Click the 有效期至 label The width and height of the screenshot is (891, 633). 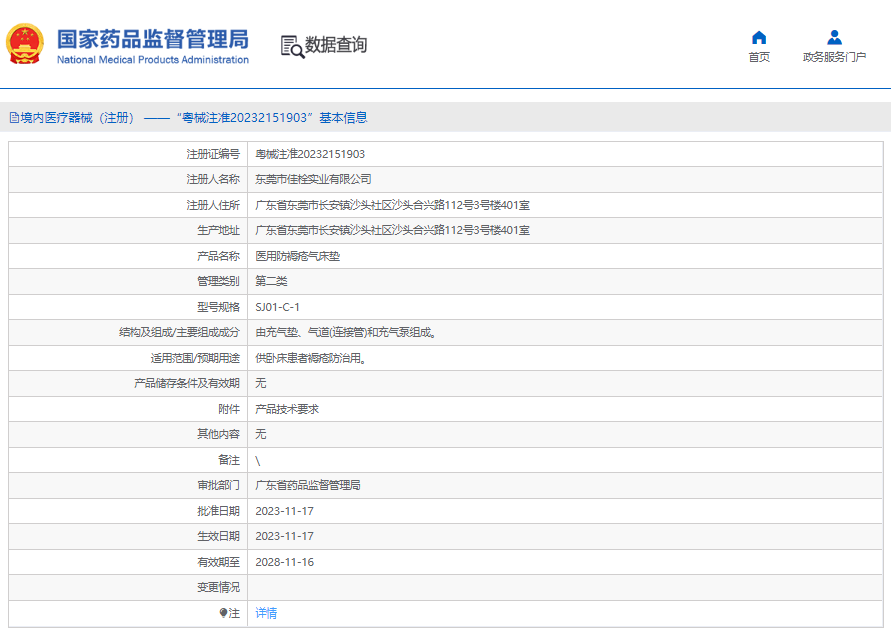click(x=218, y=562)
